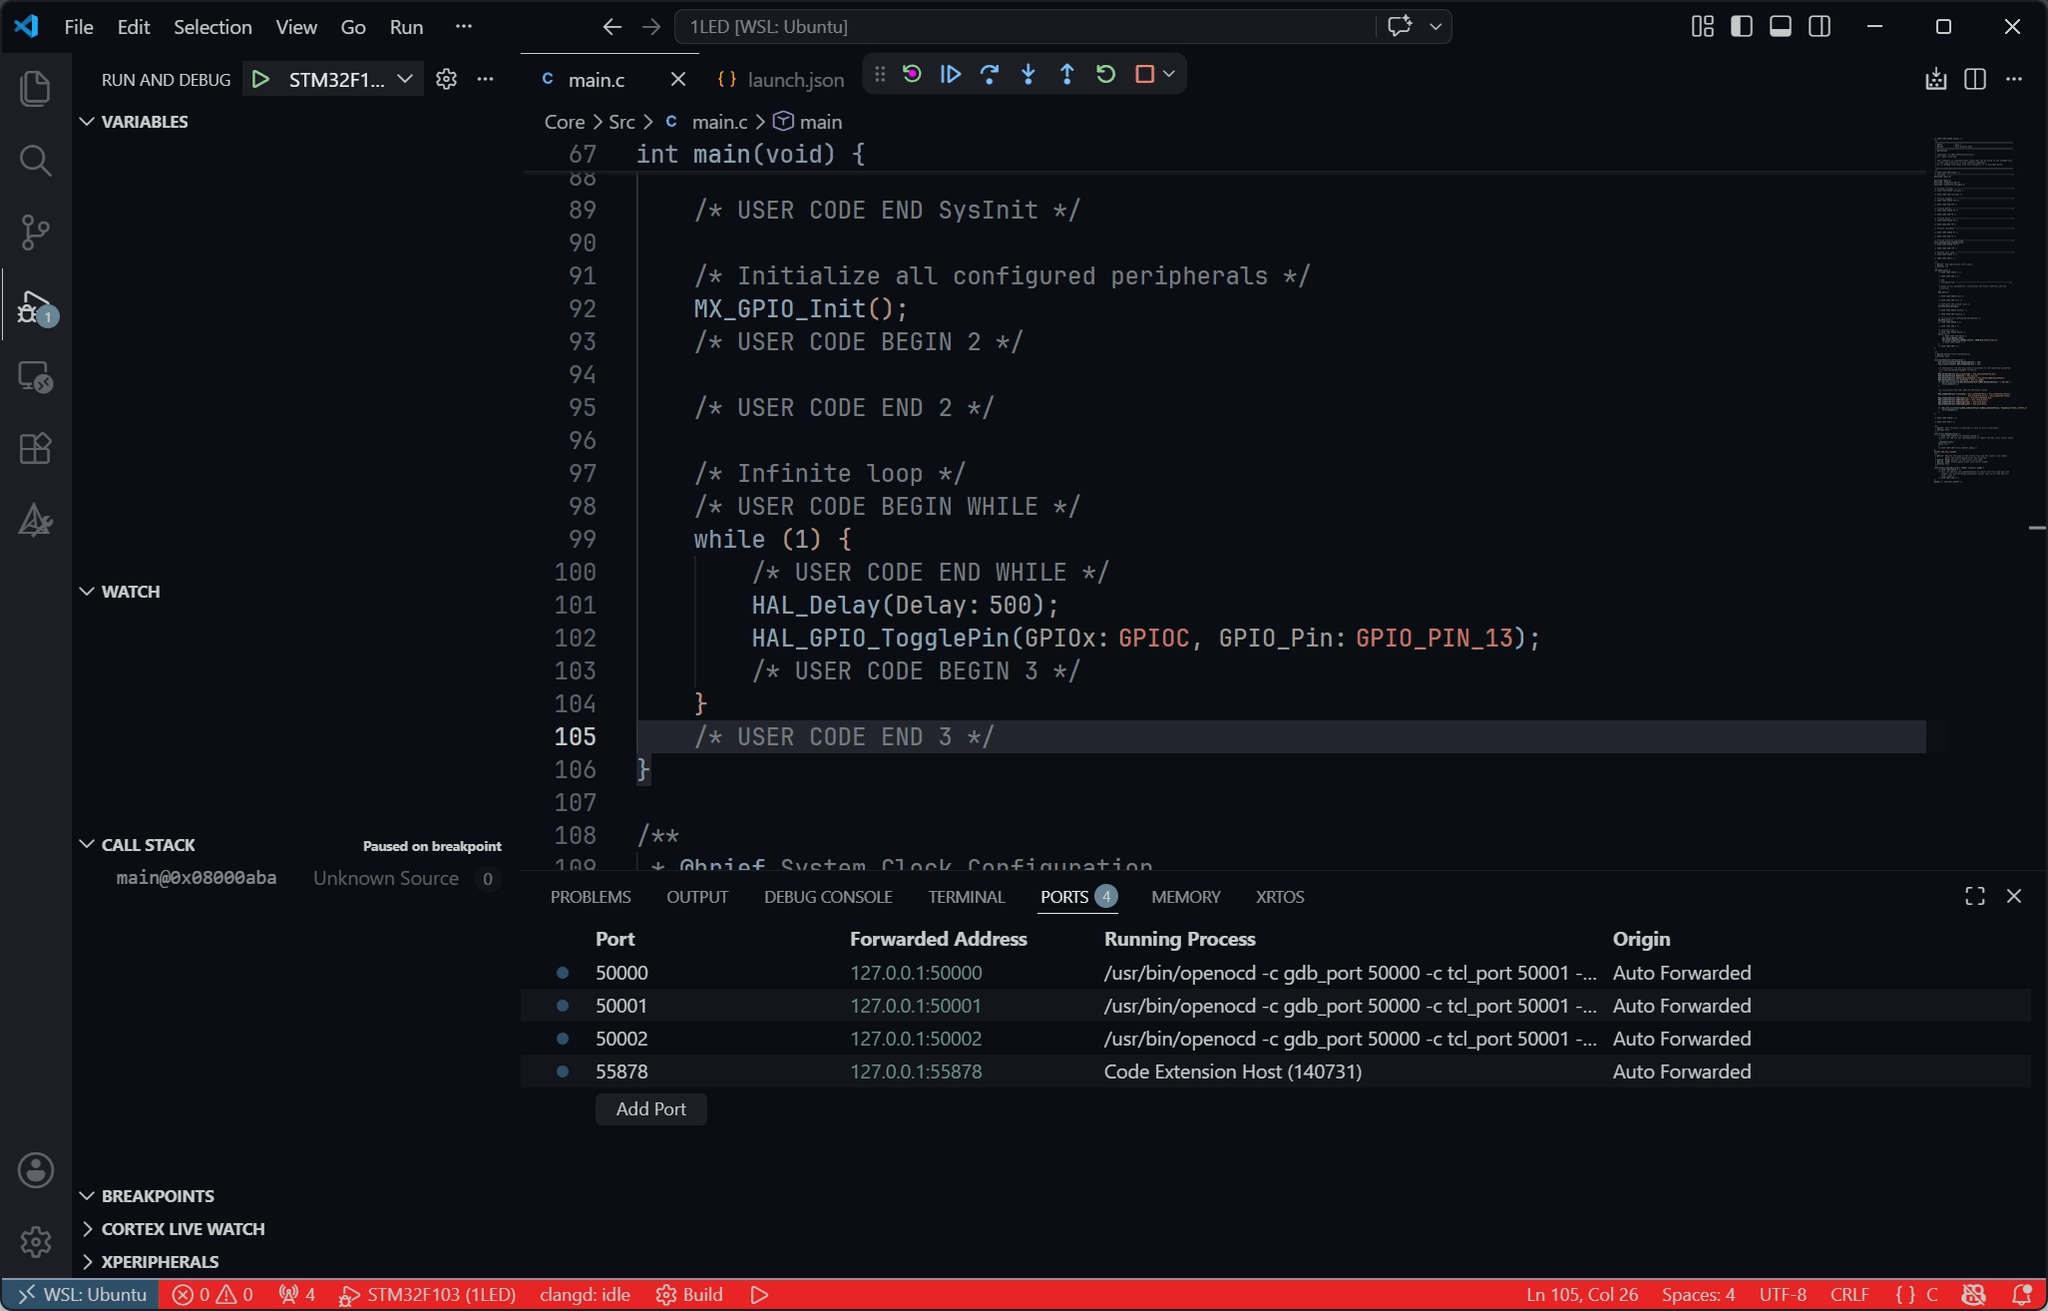Screen dimensions: 2048x1311
Task: Grab the debug toolbar drag handle
Action: pos(879,74)
